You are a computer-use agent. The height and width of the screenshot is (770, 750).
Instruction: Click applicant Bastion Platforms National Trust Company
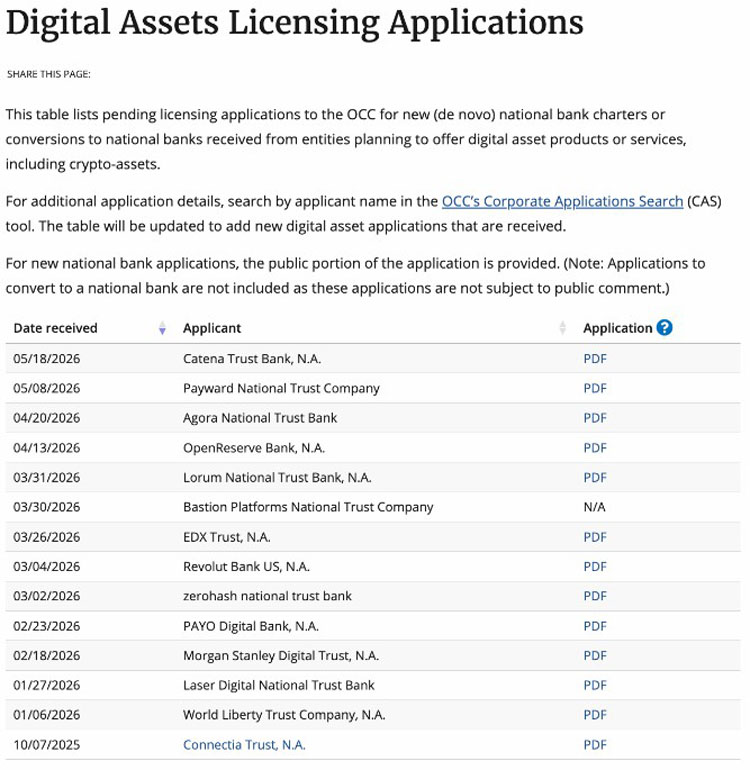pyautogui.click(x=308, y=507)
